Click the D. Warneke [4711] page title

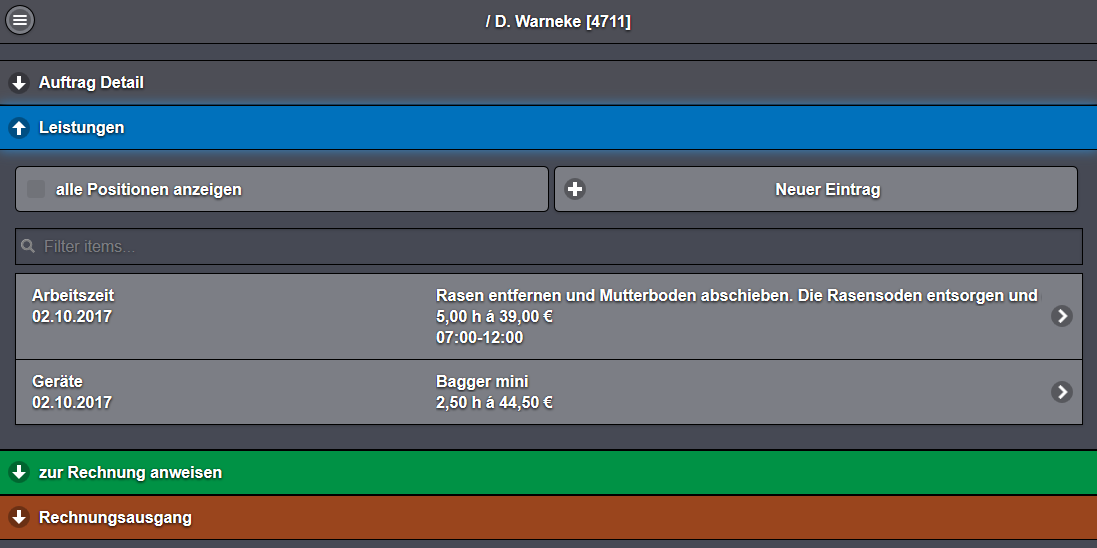point(558,21)
